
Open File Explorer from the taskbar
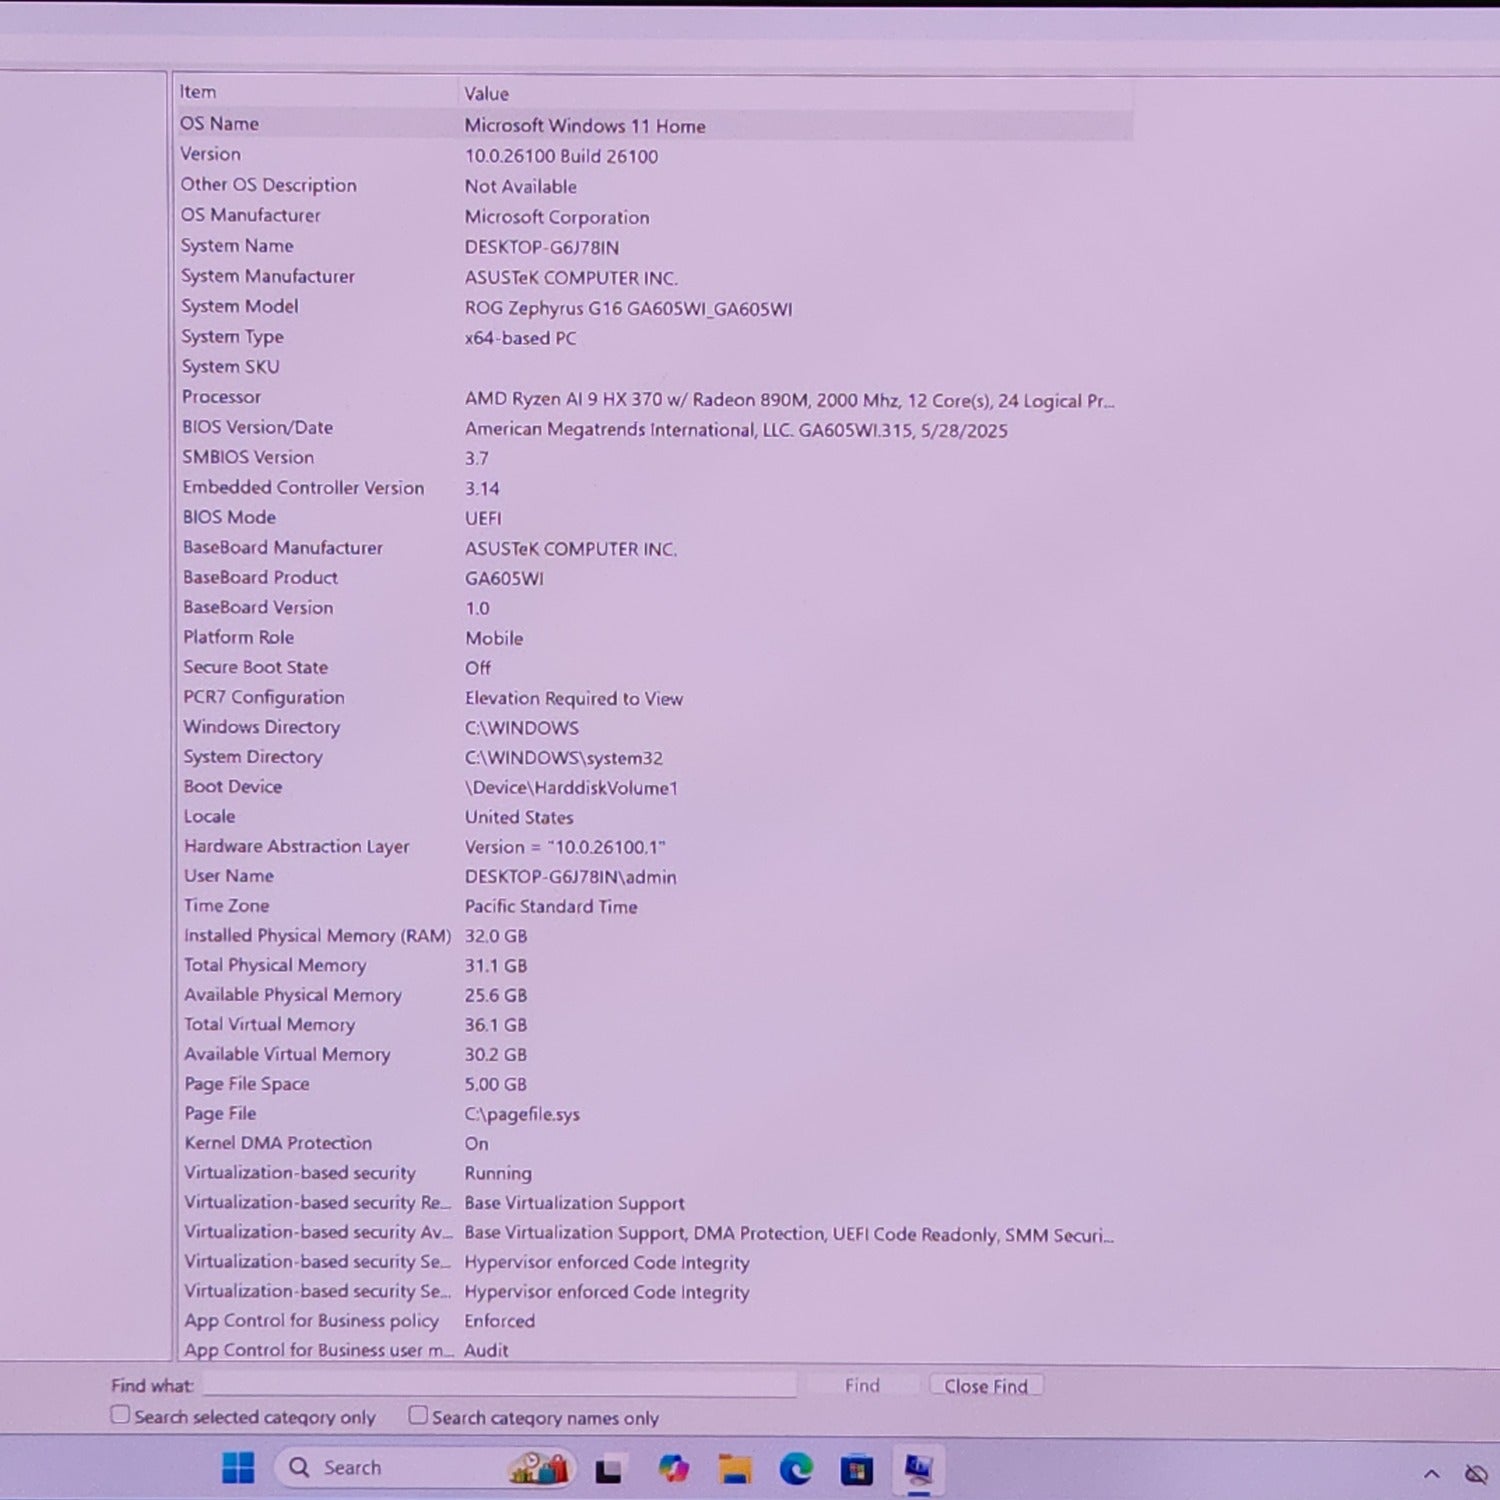(x=735, y=1469)
